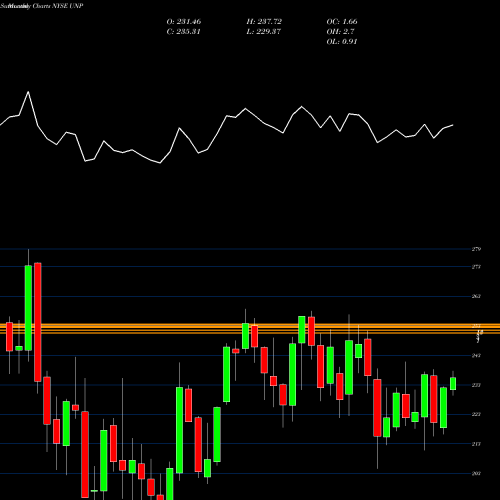Click the open price value O: 231.46
The height and width of the screenshot is (500, 500).
(184, 22)
